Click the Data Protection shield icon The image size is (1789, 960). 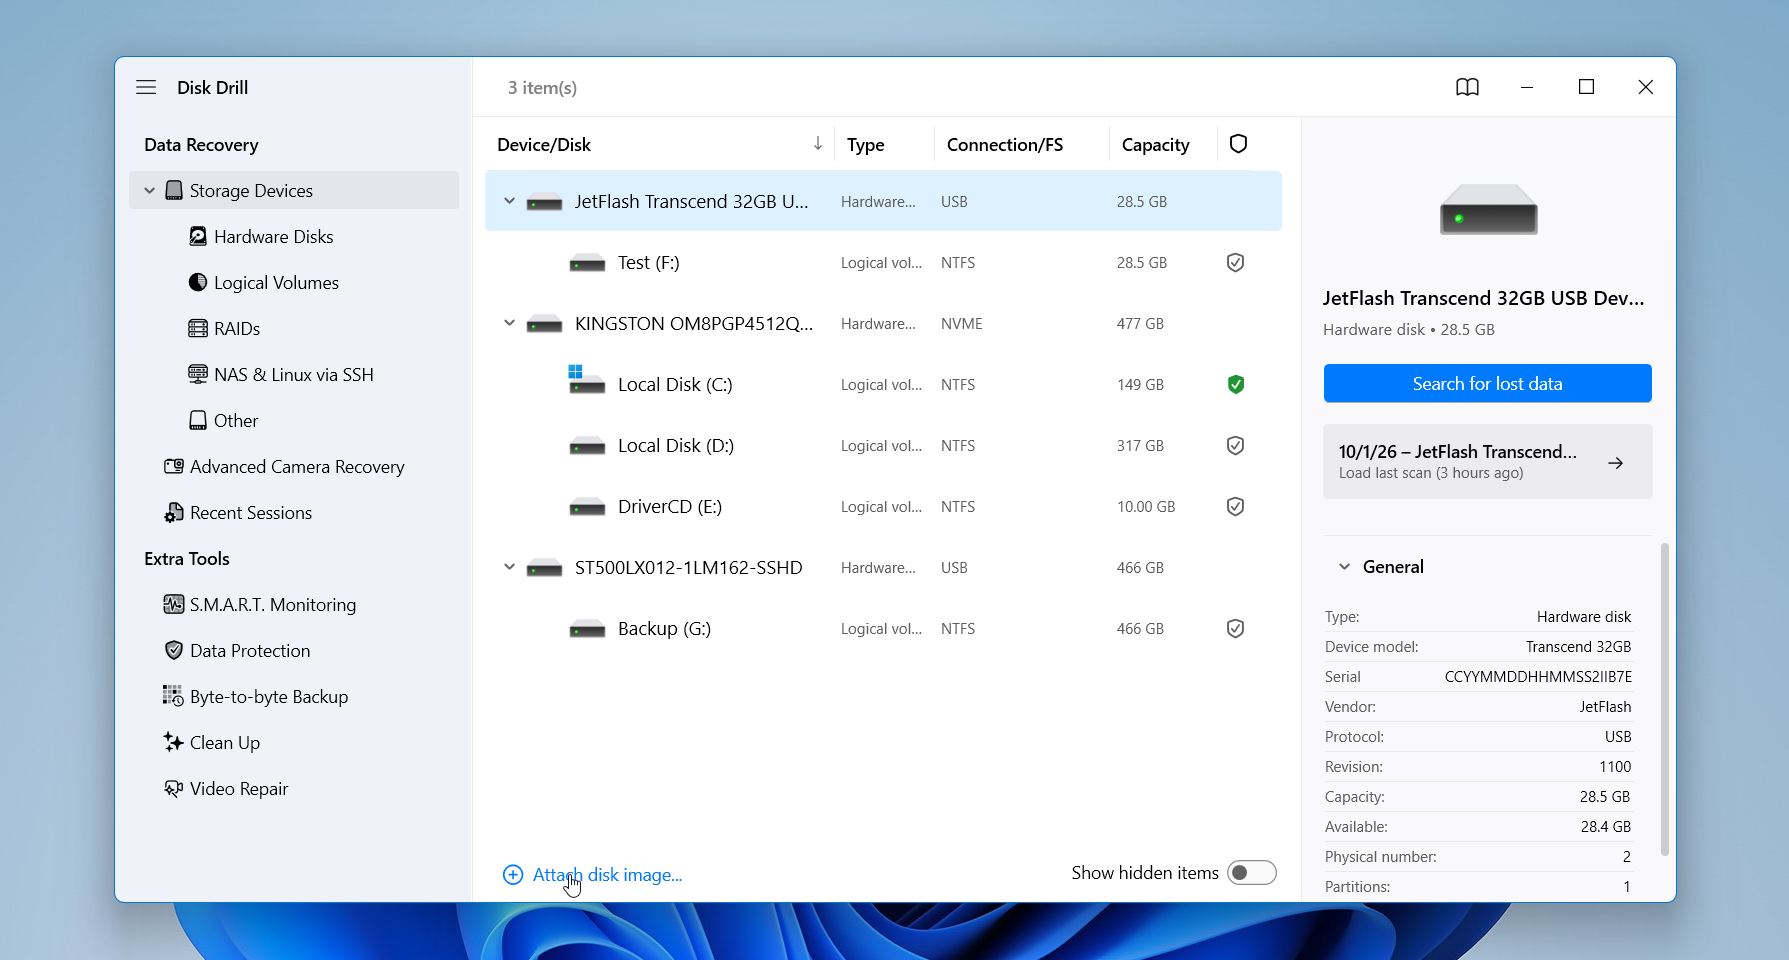(x=174, y=650)
